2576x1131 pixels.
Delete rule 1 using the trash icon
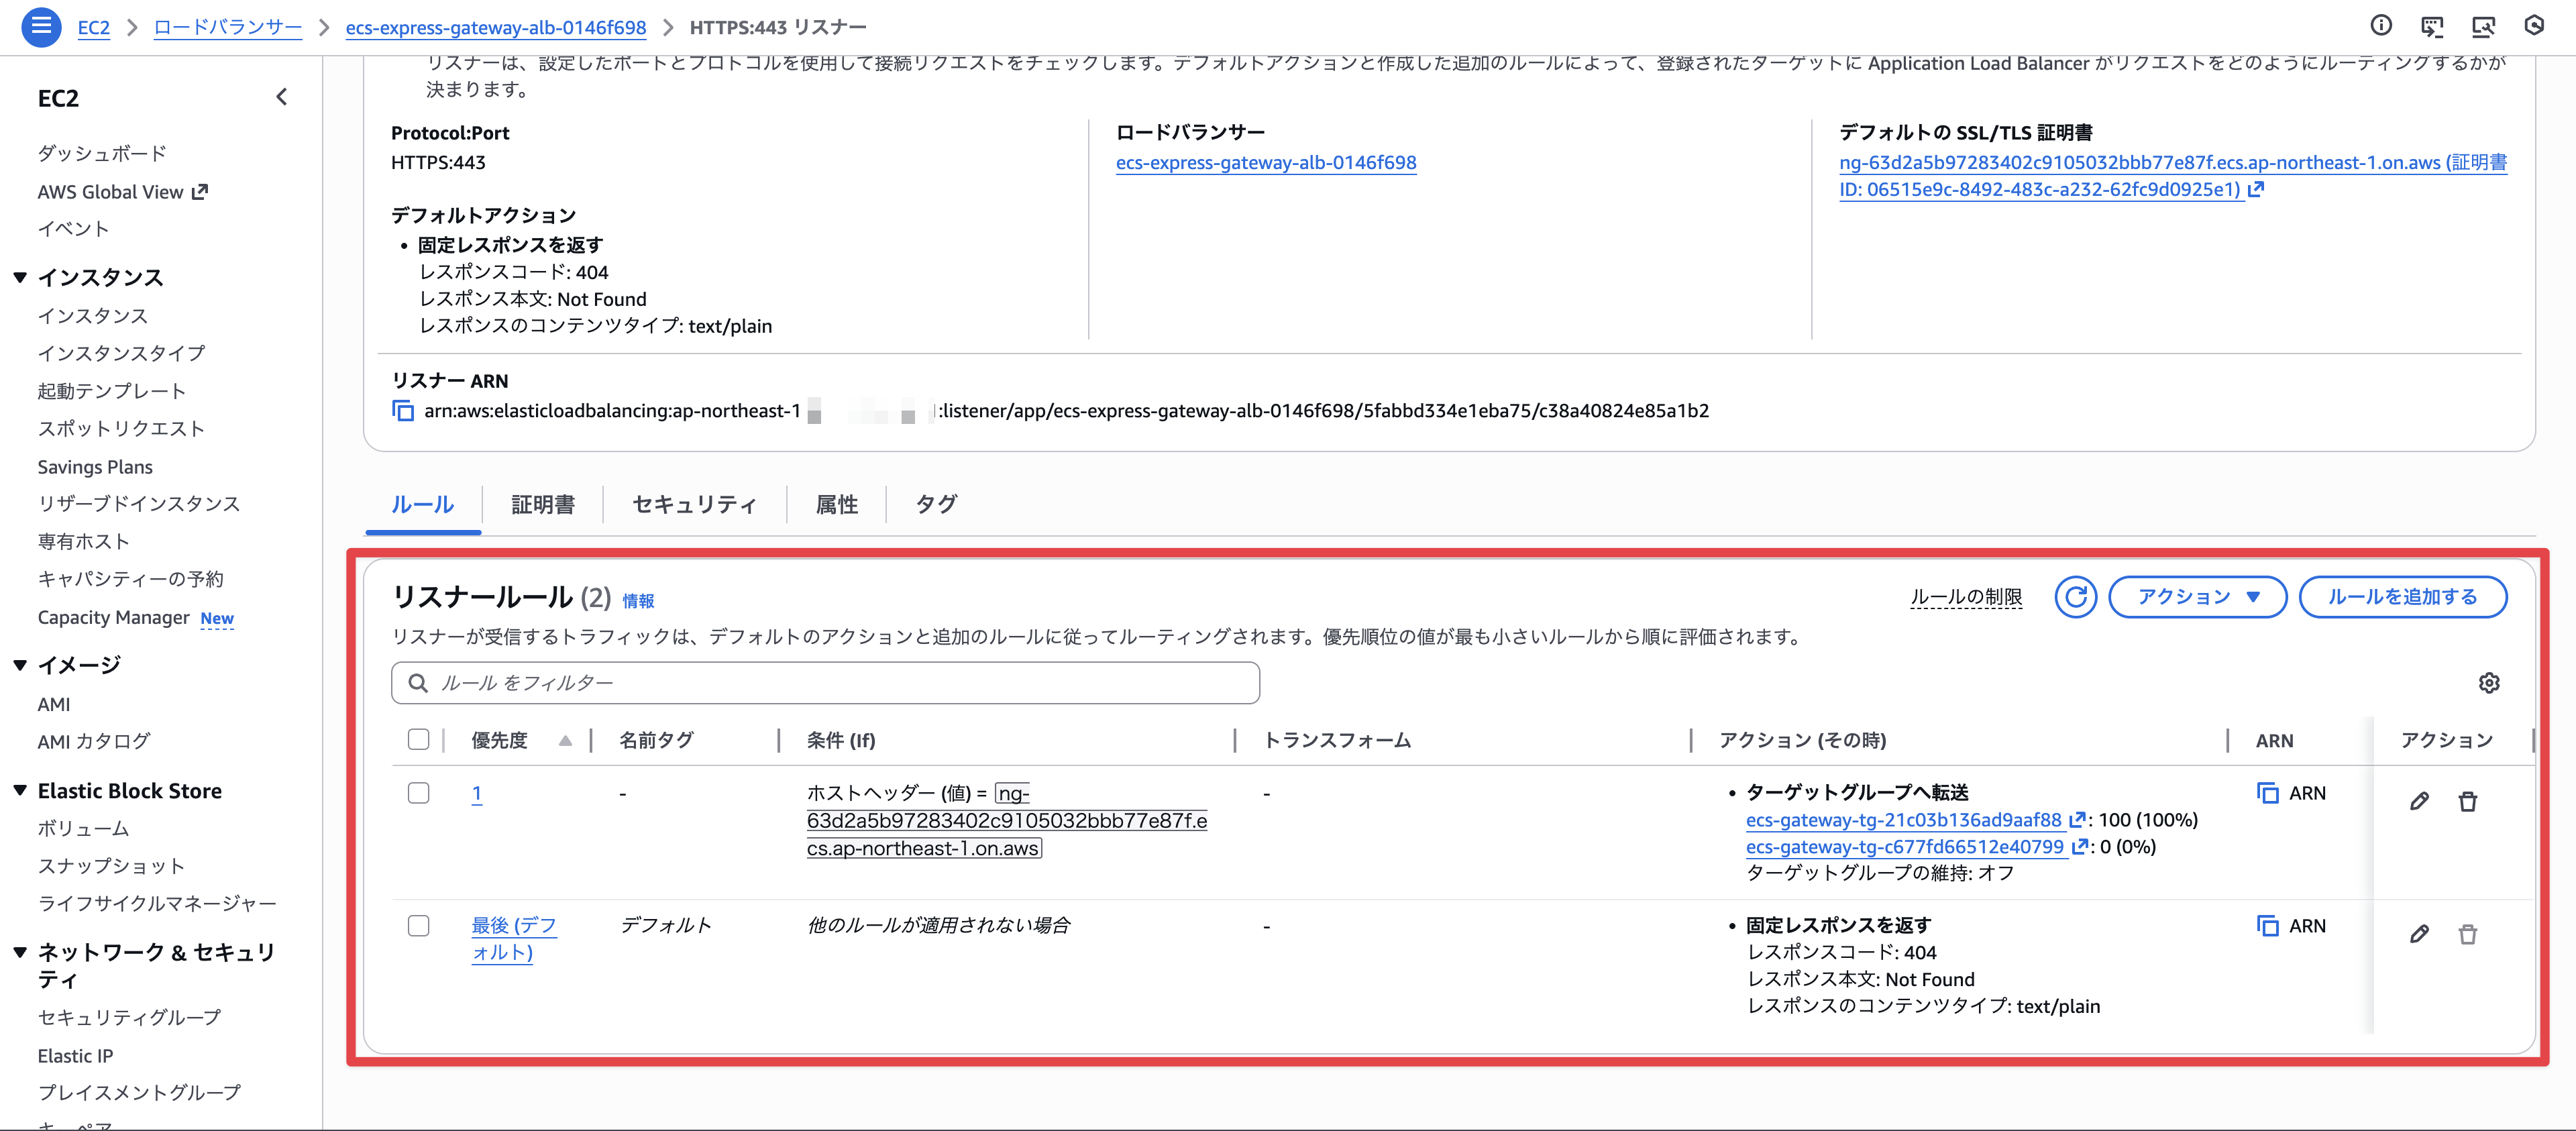point(2467,801)
